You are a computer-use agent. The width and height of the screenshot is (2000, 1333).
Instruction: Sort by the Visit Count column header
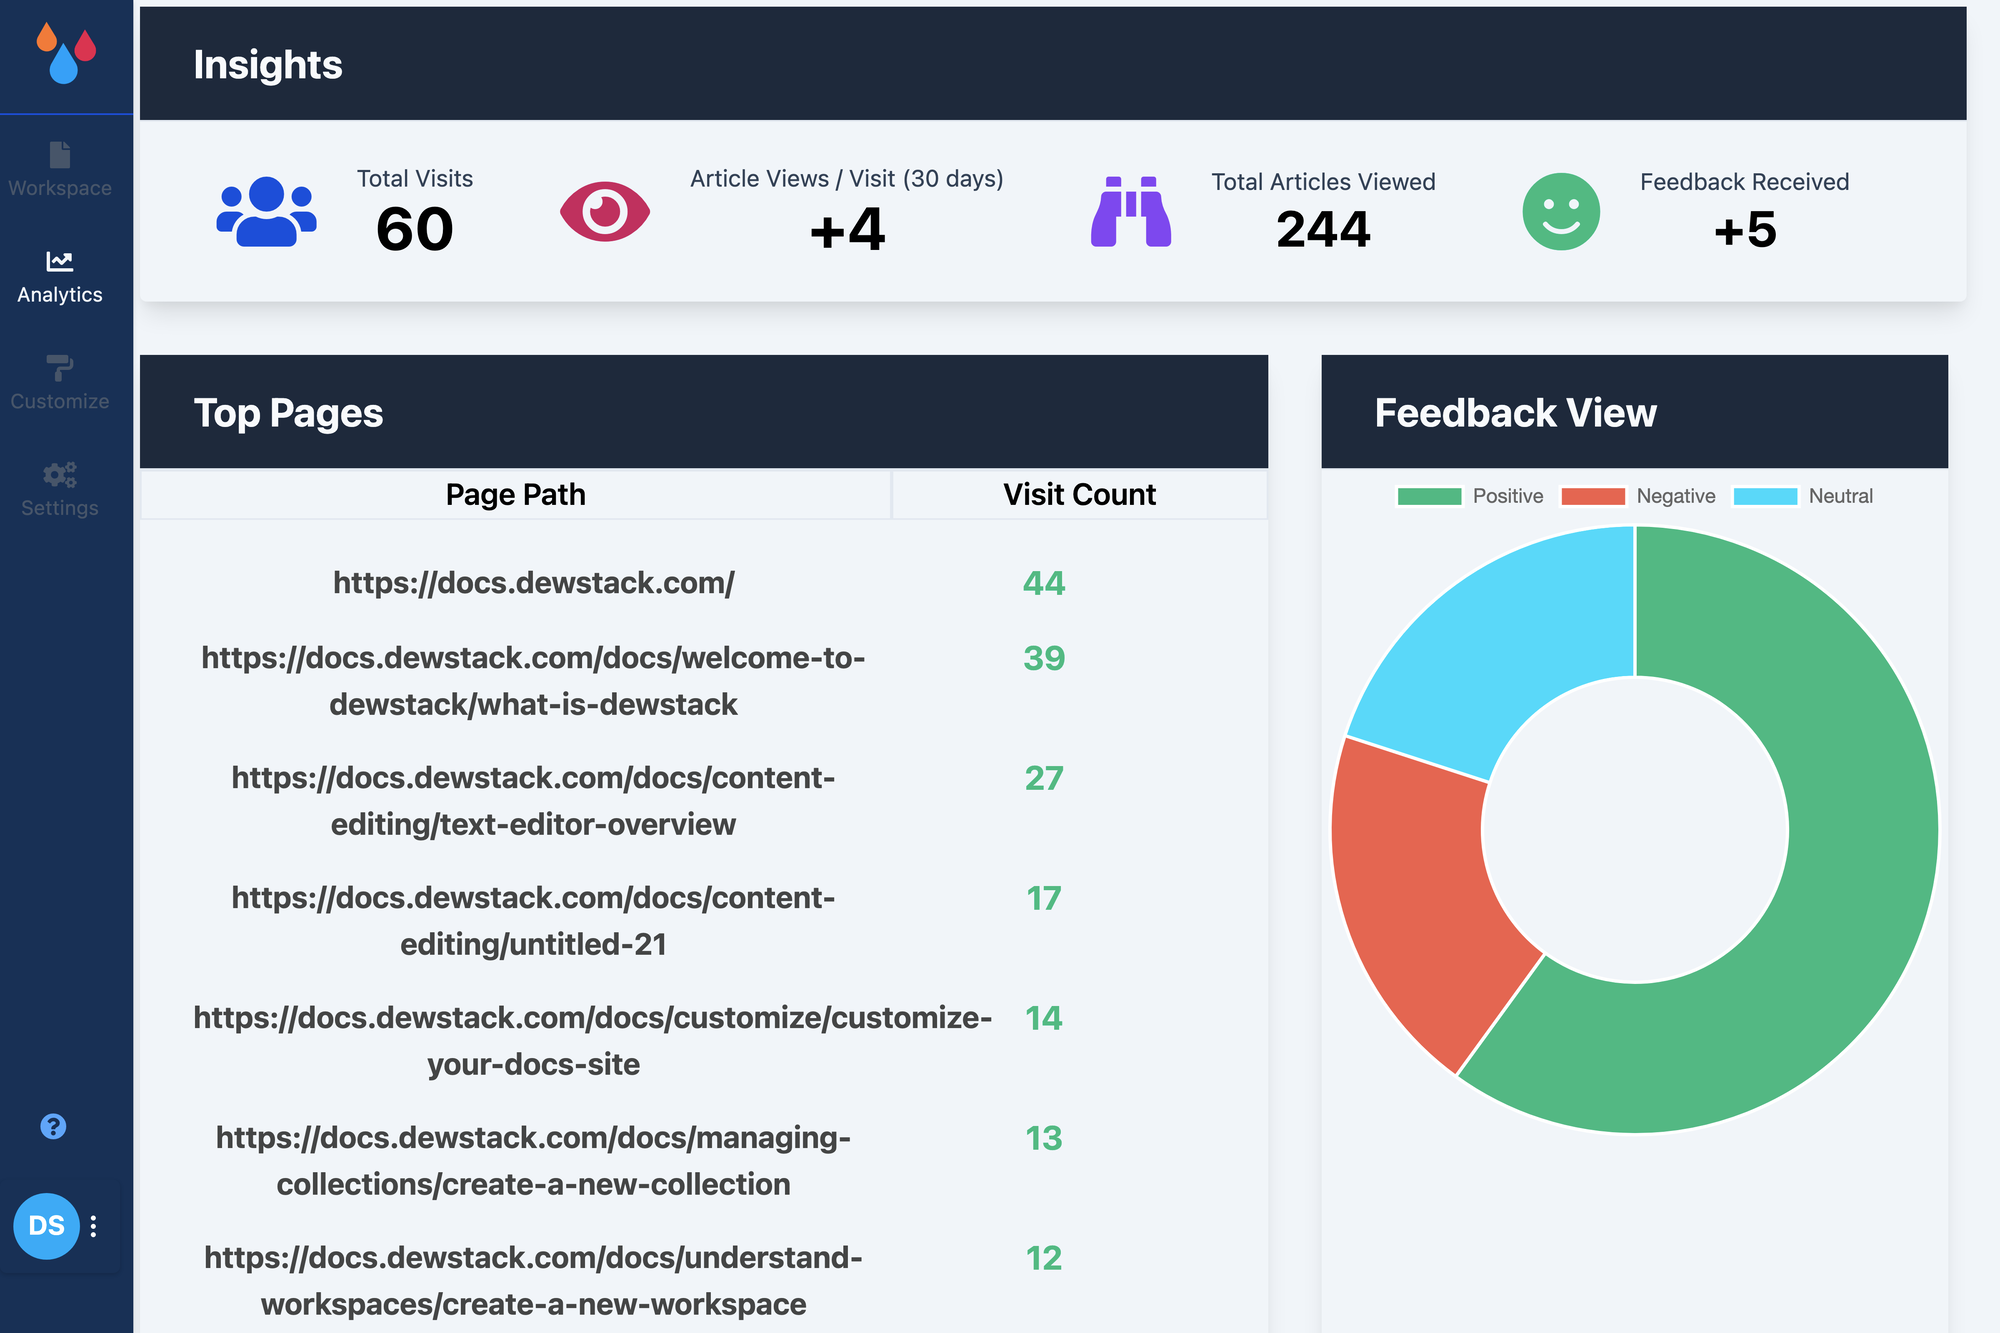click(1079, 495)
